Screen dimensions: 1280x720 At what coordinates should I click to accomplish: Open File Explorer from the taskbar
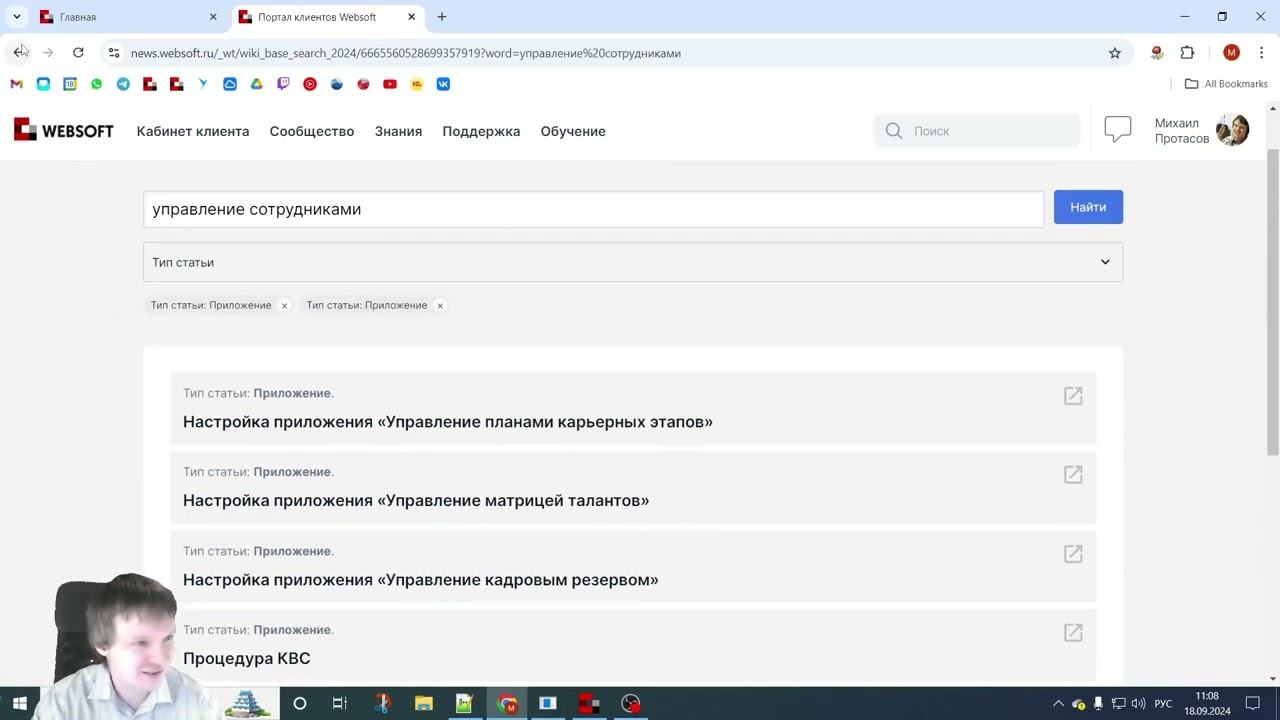(x=423, y=703)
